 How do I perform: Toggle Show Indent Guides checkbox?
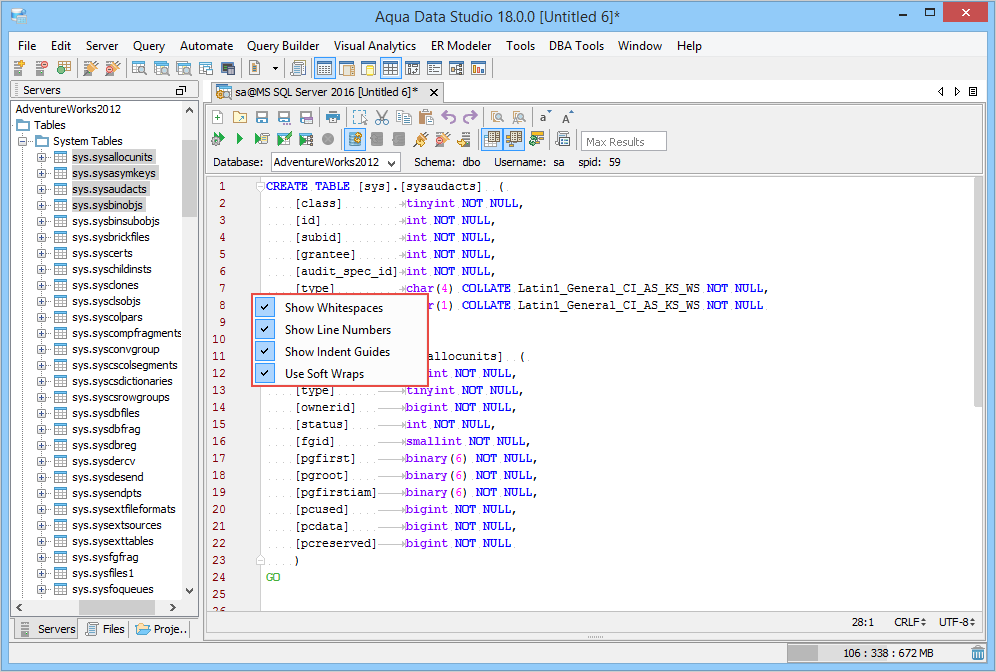point(265,351)
